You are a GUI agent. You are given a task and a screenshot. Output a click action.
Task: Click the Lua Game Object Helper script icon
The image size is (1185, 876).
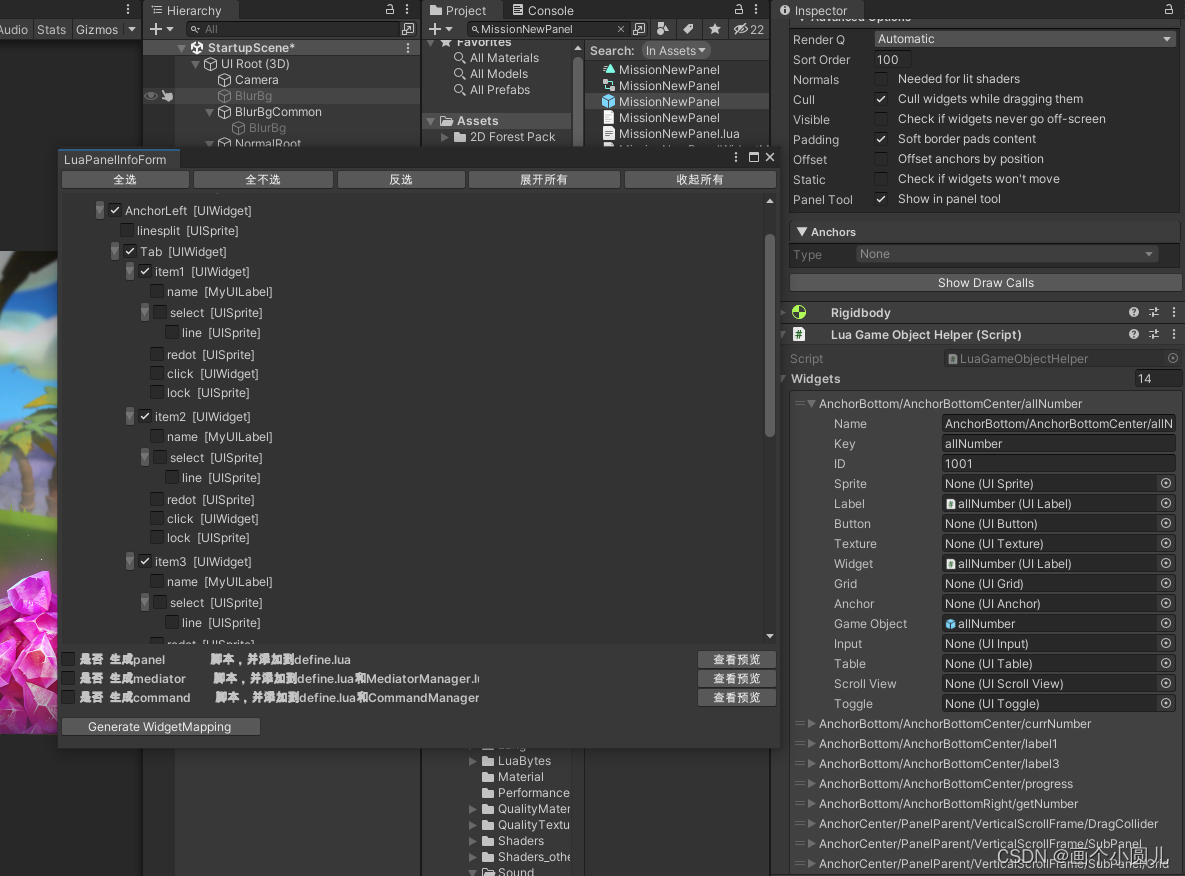(798, 335)
